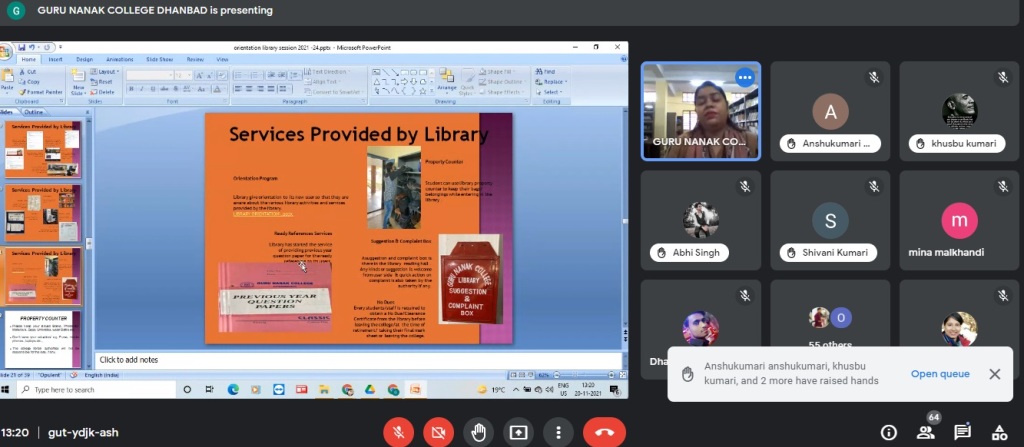Leave the call with red hang-up button
The height and width of the screenshot is (447, 1024).
(x=604, y=433)
